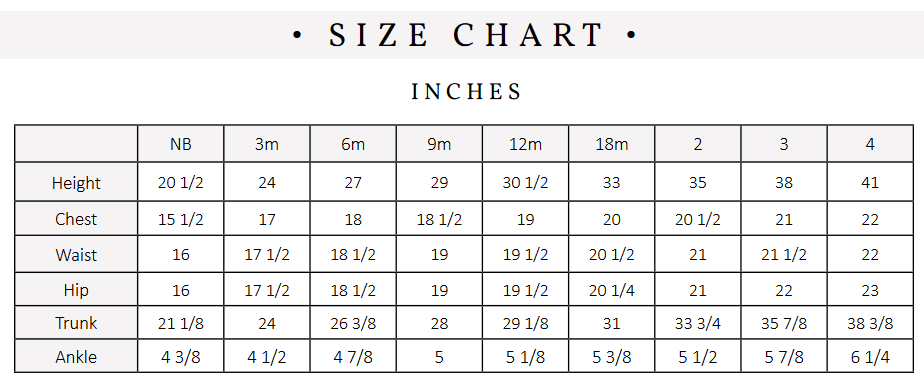Click the Trunk row label
The image size is (924, 385).
(76, 323)
